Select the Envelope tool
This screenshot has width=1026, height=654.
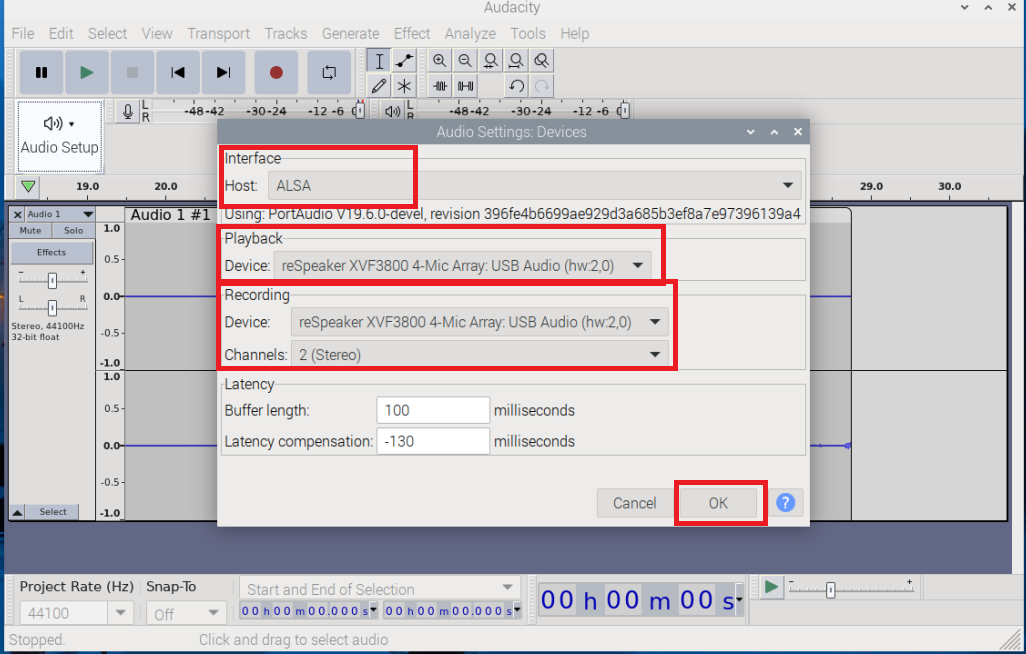point(404,61)
